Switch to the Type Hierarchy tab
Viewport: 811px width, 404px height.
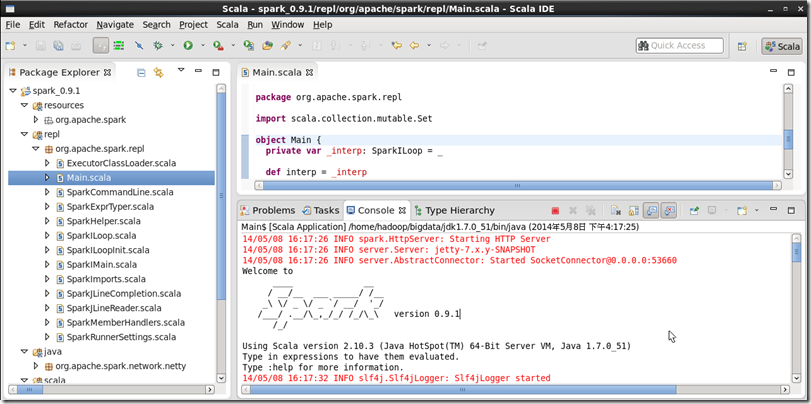(x=454, y=211)
